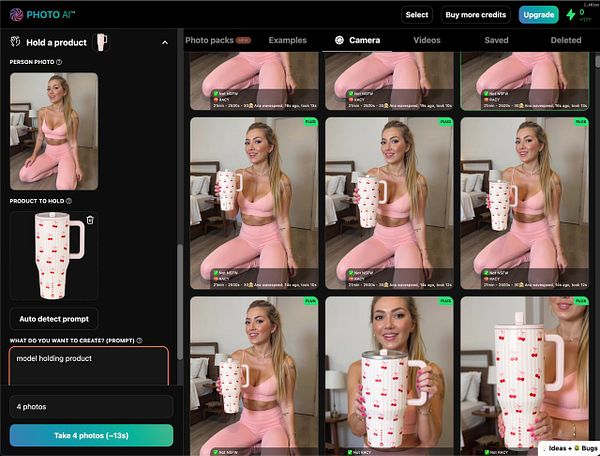Click the NEW badge on Photo packs
The image size is (600, 456).
[x=243, y=40]
